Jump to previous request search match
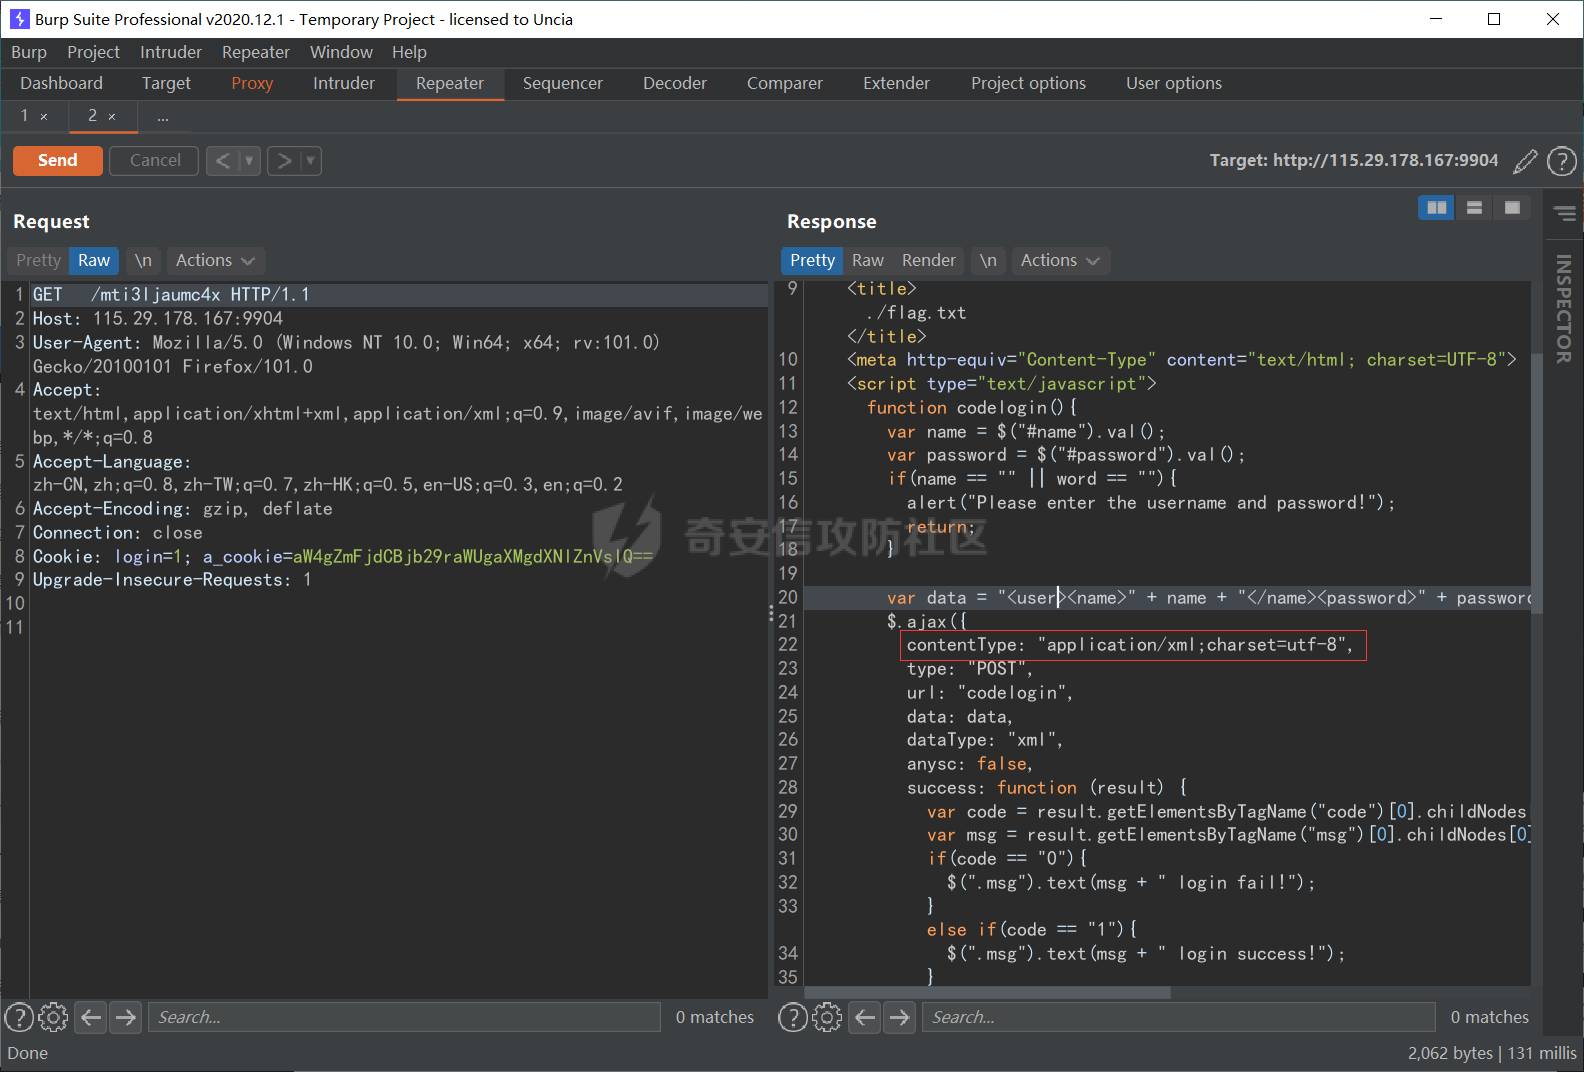Screen dimensions: 1584x1072 [91, 1017]
